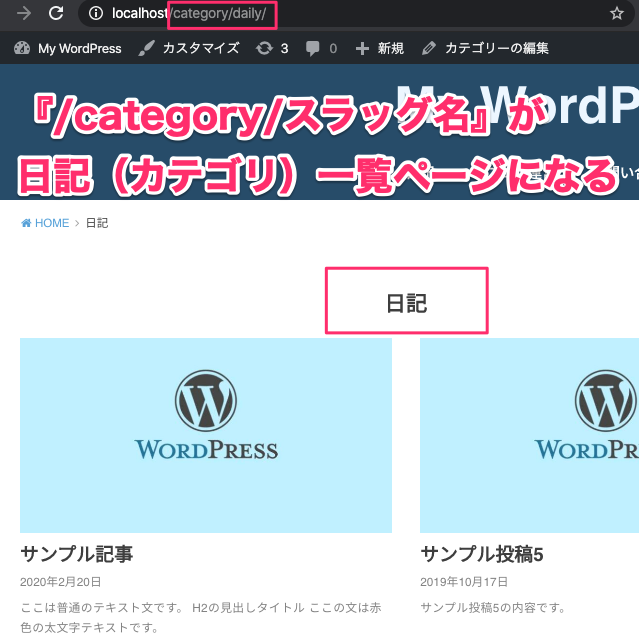Click the 日記 category page heading
The image size is (639, 634).
(406, 303)
